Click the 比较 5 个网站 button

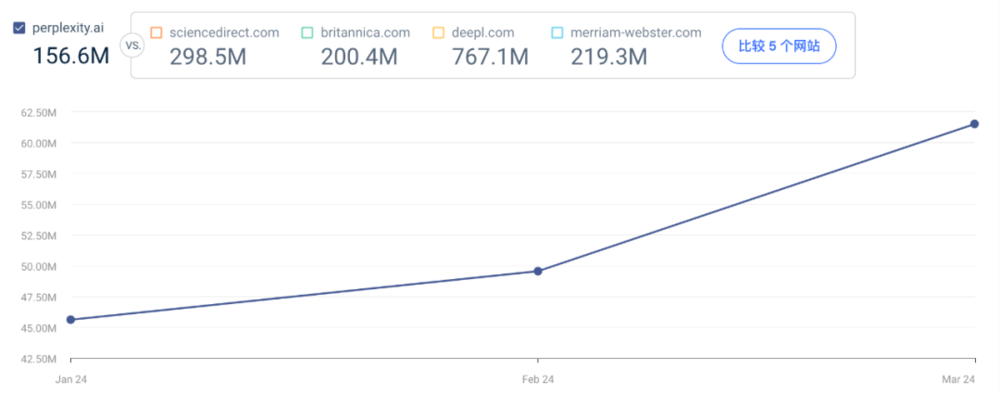point(779,46)
